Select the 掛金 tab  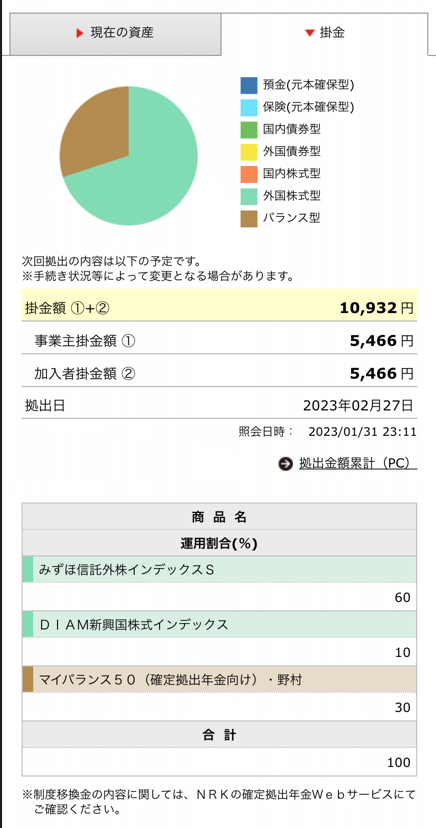(324, 33)
